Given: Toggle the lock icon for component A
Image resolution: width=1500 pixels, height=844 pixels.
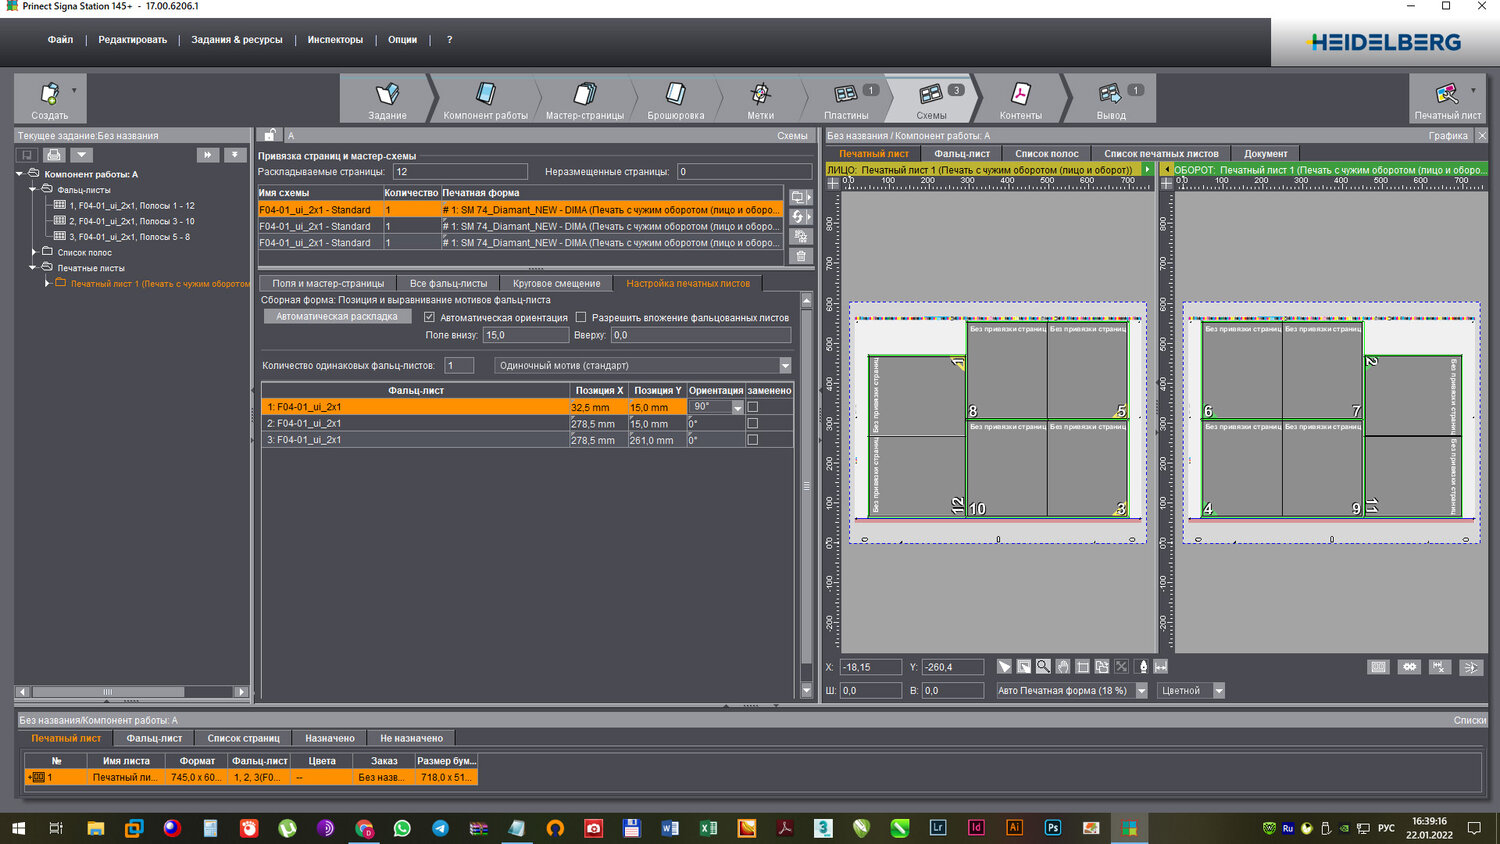Looking at the screenshot, I should pyautogui.click(x=270, y=135).
